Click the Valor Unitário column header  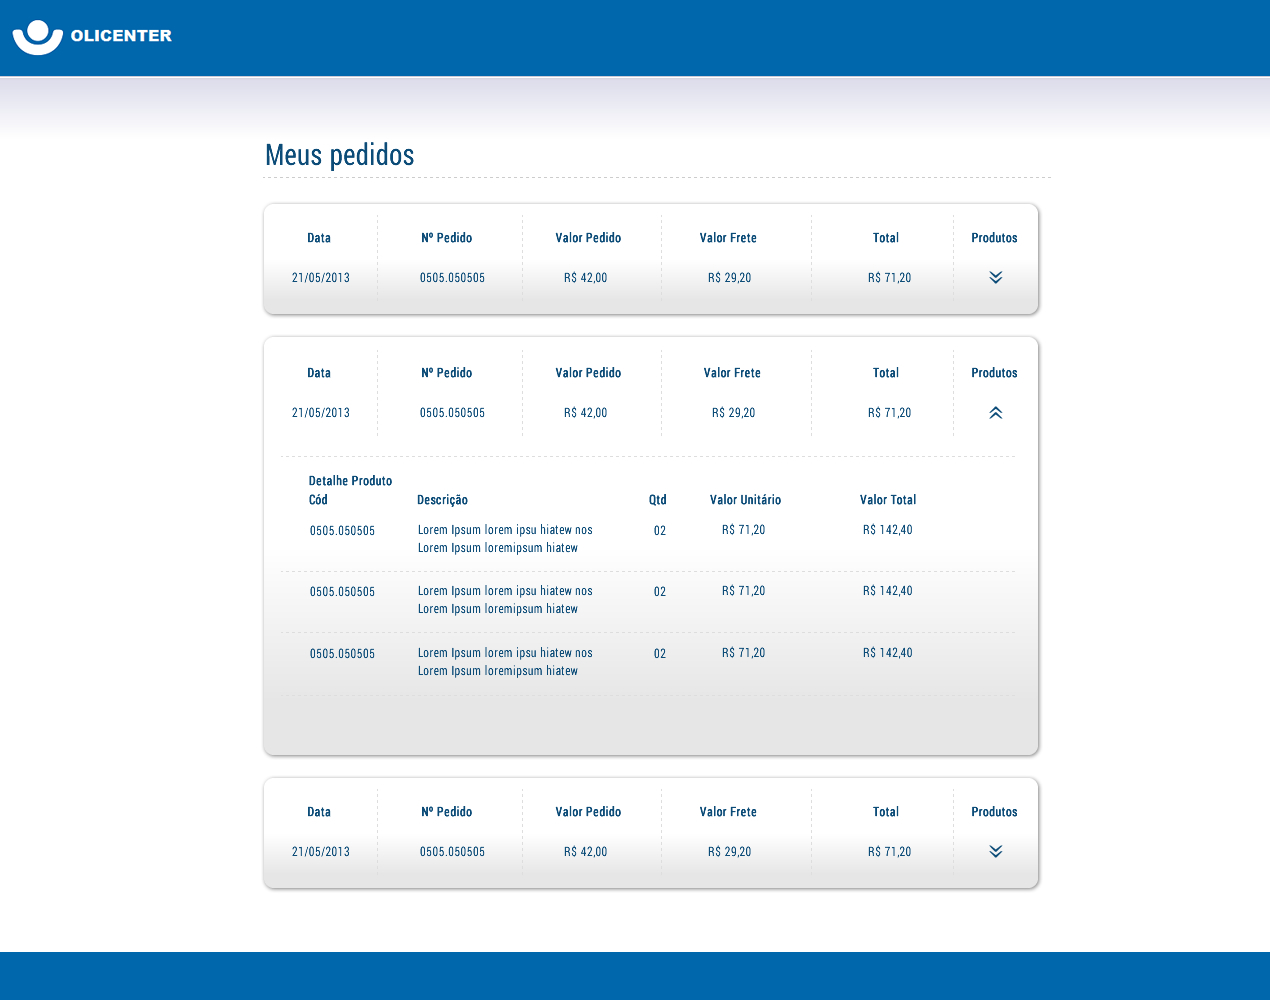[x=745, y=500]
